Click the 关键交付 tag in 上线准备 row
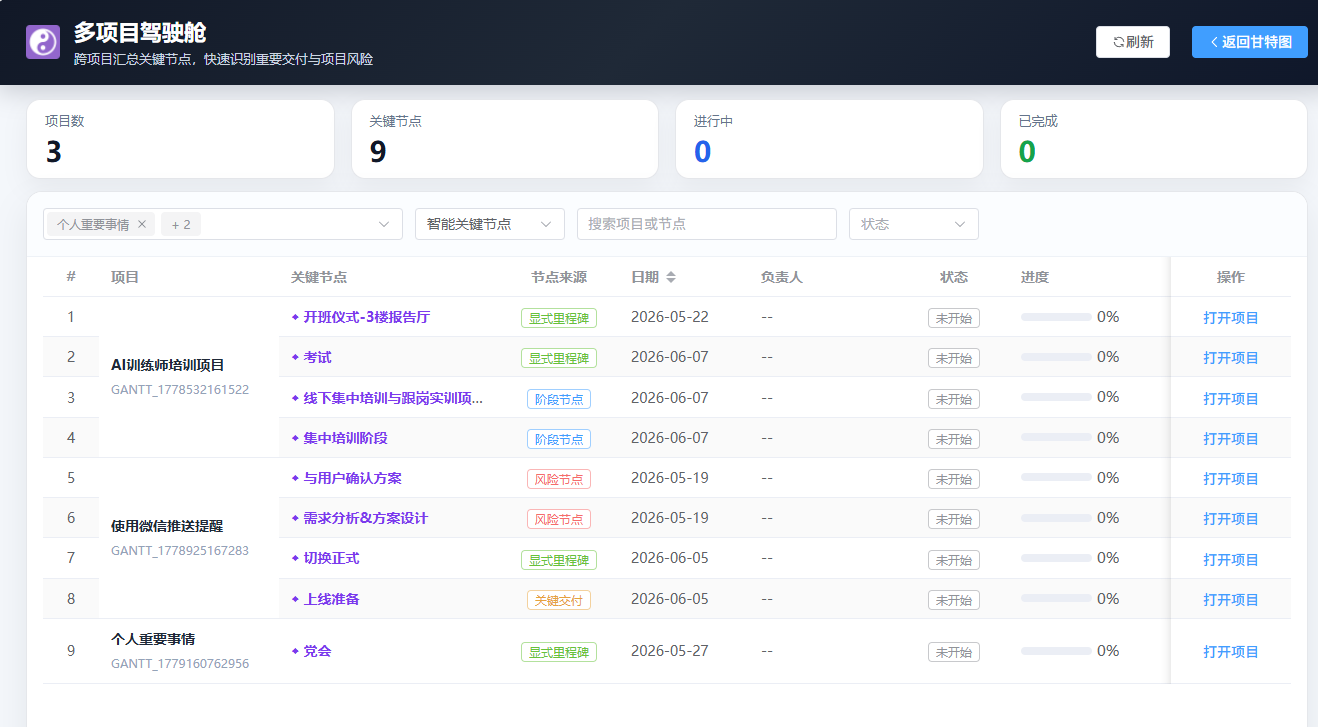The width and height of the screenshot is (1318, 727). [x=559, y=600]
